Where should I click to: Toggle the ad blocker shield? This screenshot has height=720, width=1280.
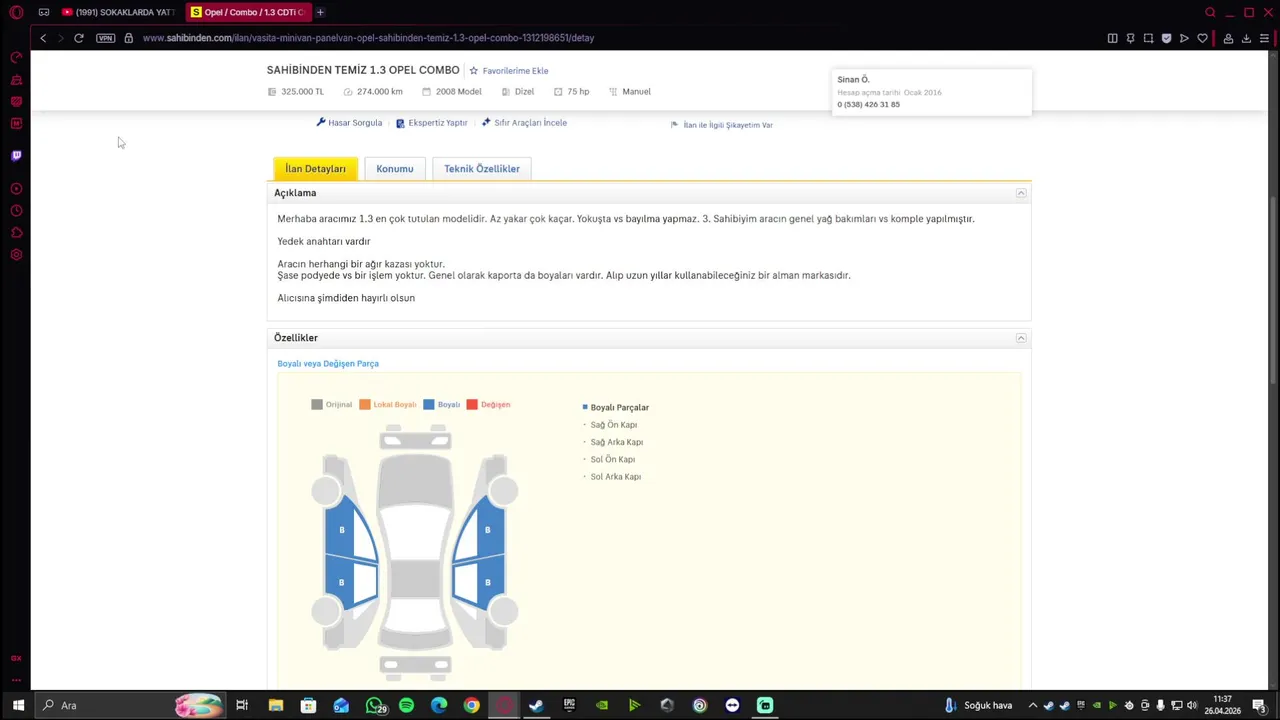coord(1166,38)
